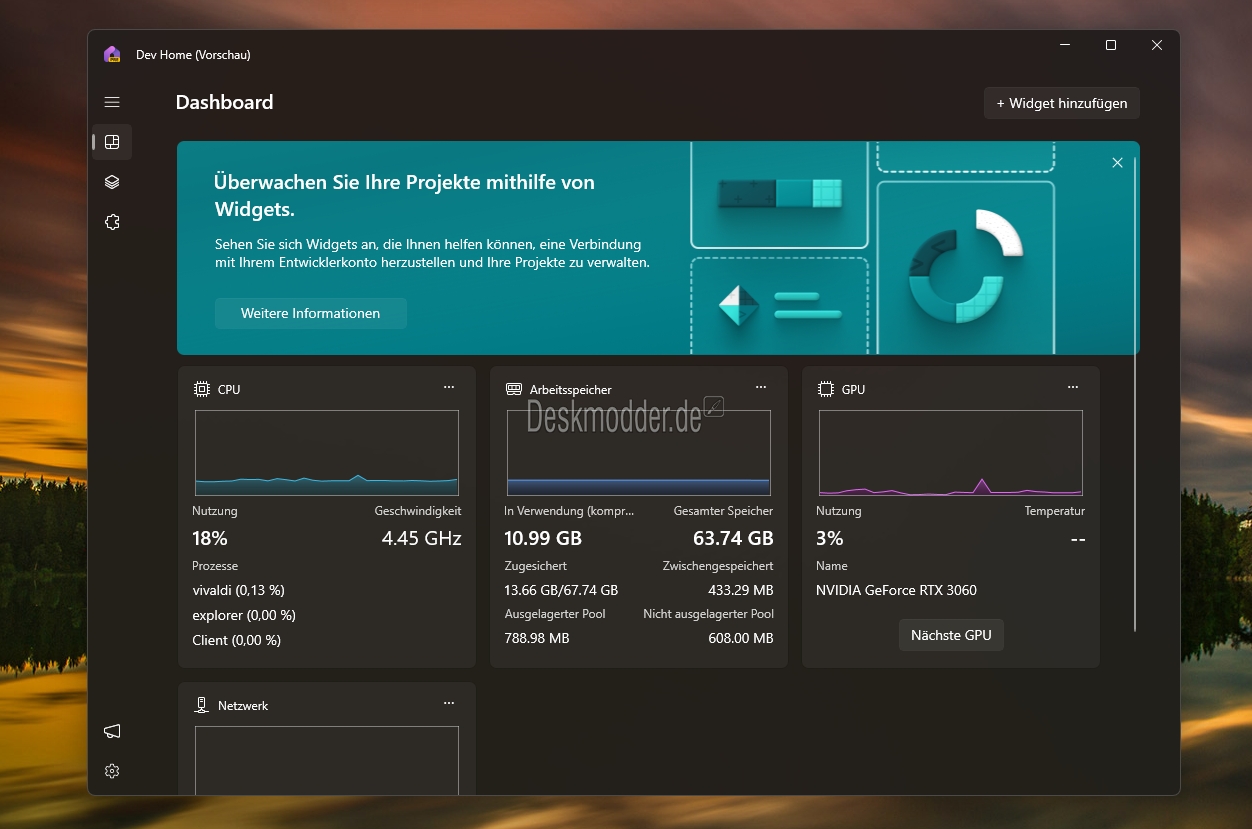
Task: Open the hamburger navigation menu
Action: point(112,102)
